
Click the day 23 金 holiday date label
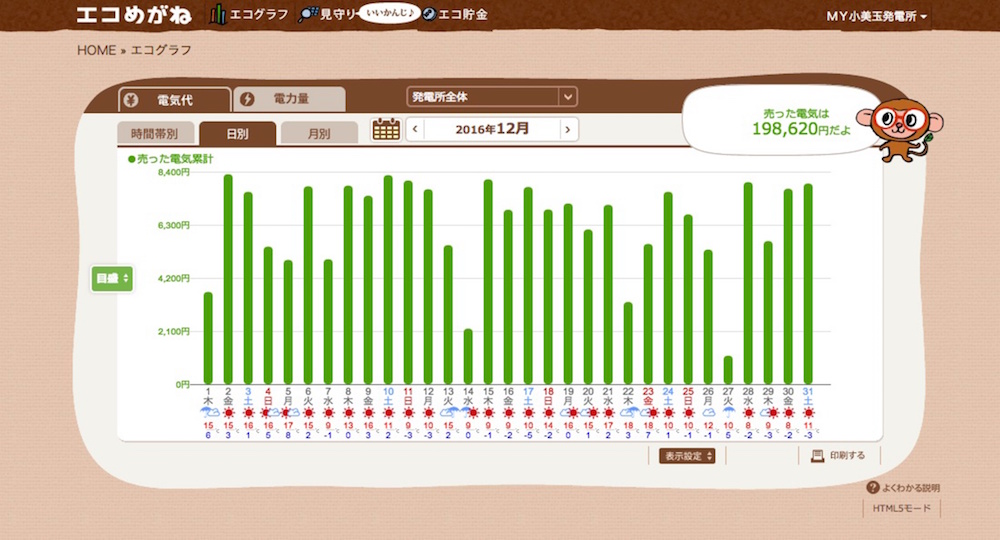(x=648, y=396)
